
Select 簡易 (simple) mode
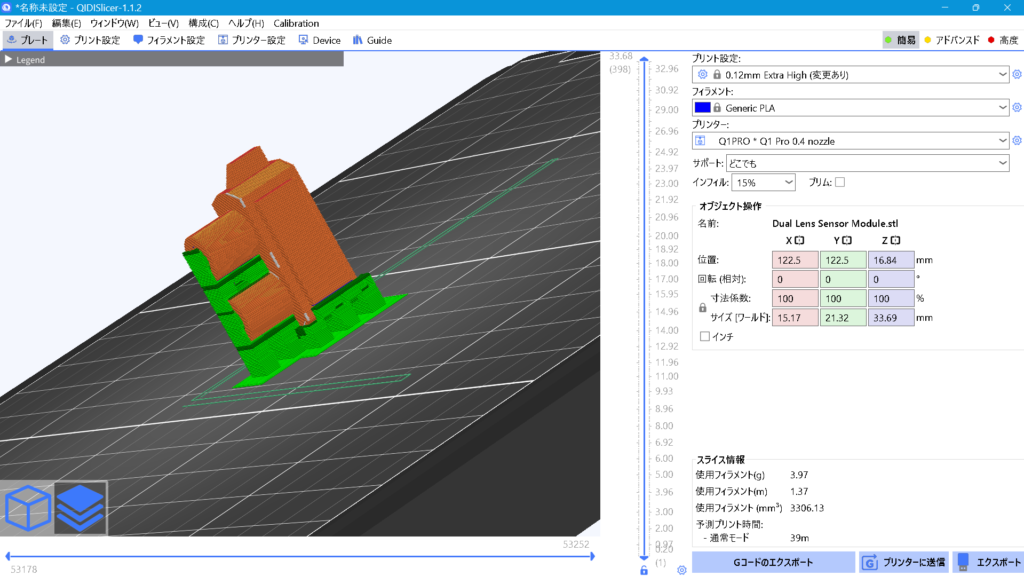click(x=900, y=40)
